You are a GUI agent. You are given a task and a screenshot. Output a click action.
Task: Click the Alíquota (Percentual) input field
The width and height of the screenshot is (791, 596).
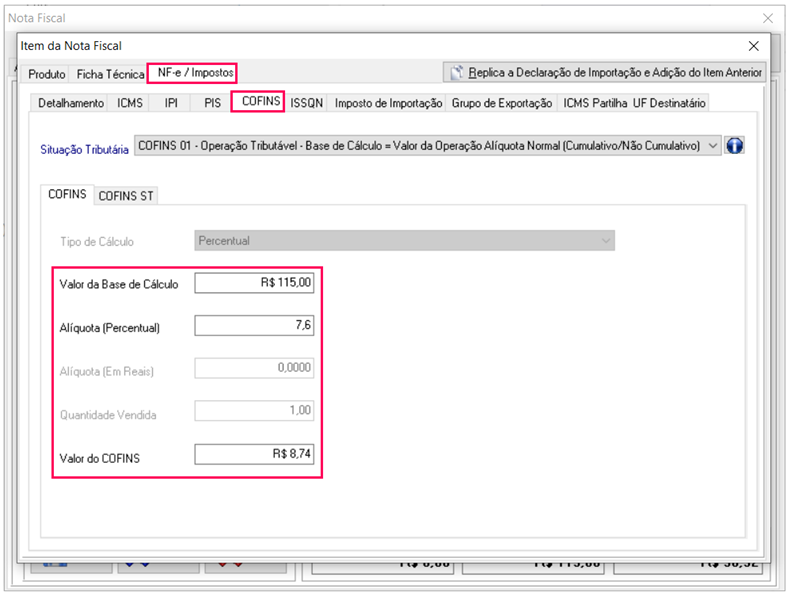pos(254,326)
